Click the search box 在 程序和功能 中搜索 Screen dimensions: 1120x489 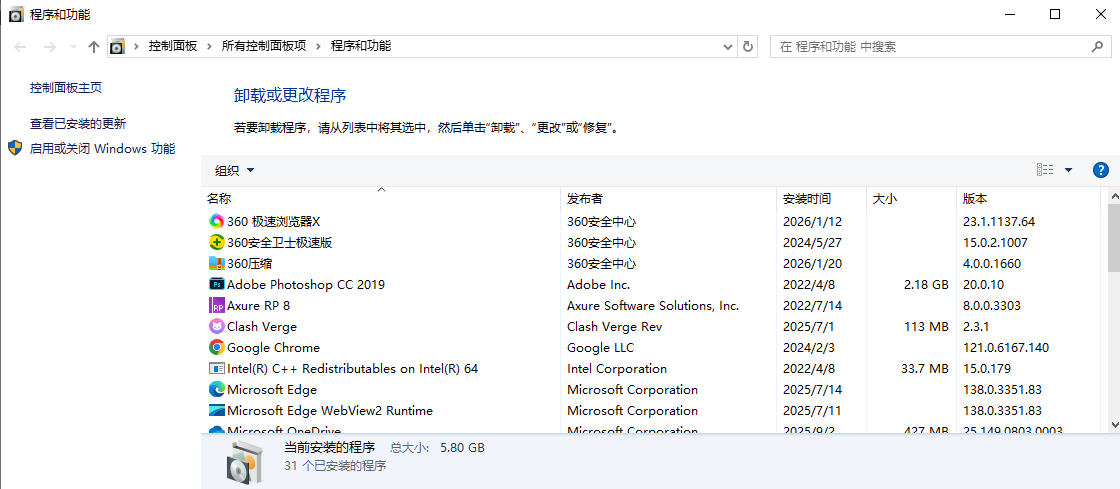tap(930, 46)
